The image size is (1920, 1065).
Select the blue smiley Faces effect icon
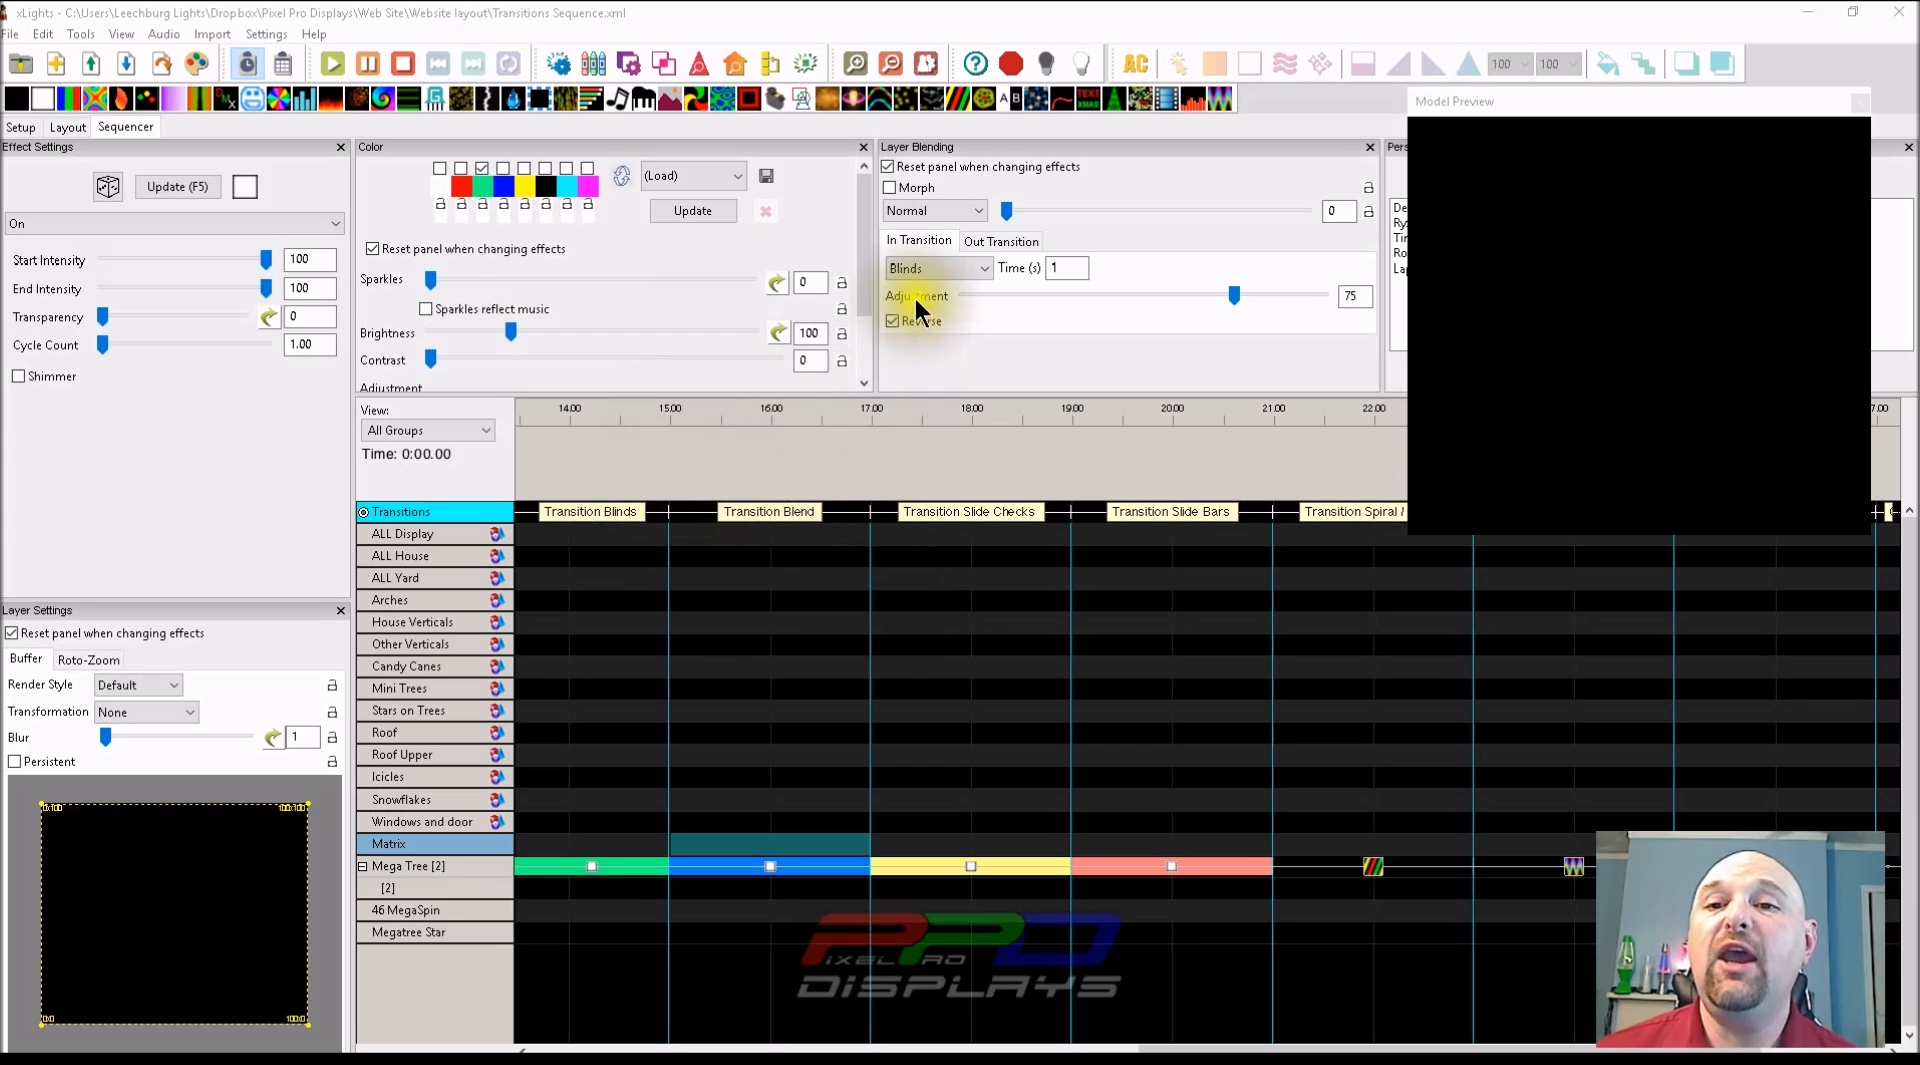[x=252, y=99]
